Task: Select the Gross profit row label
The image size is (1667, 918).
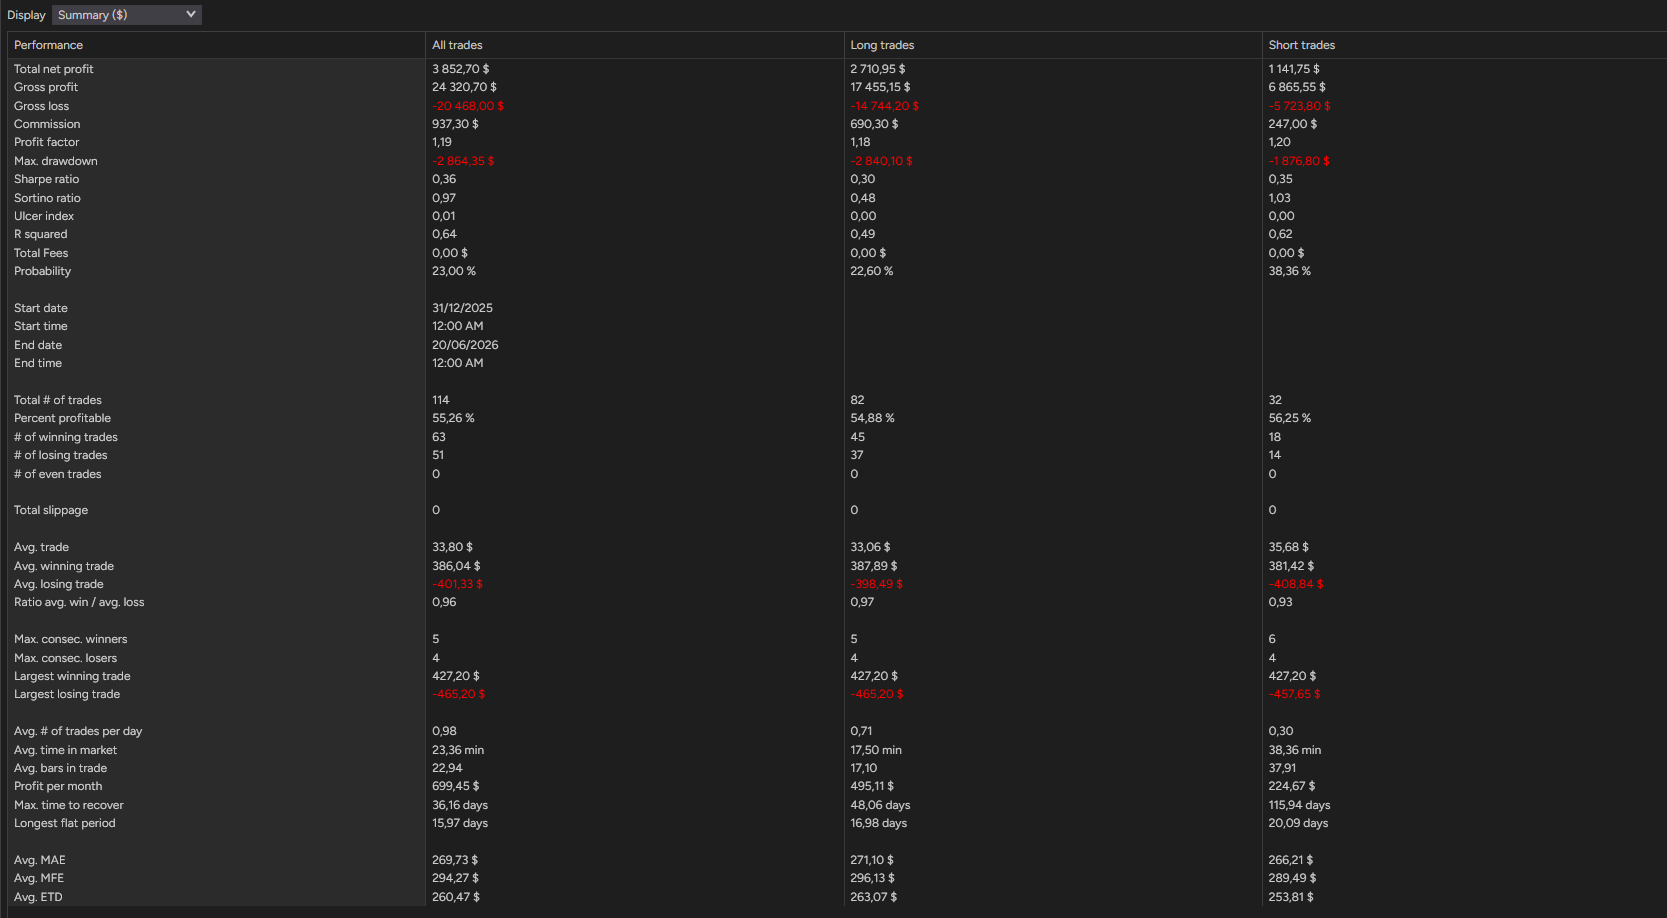Action: (46, 87)
